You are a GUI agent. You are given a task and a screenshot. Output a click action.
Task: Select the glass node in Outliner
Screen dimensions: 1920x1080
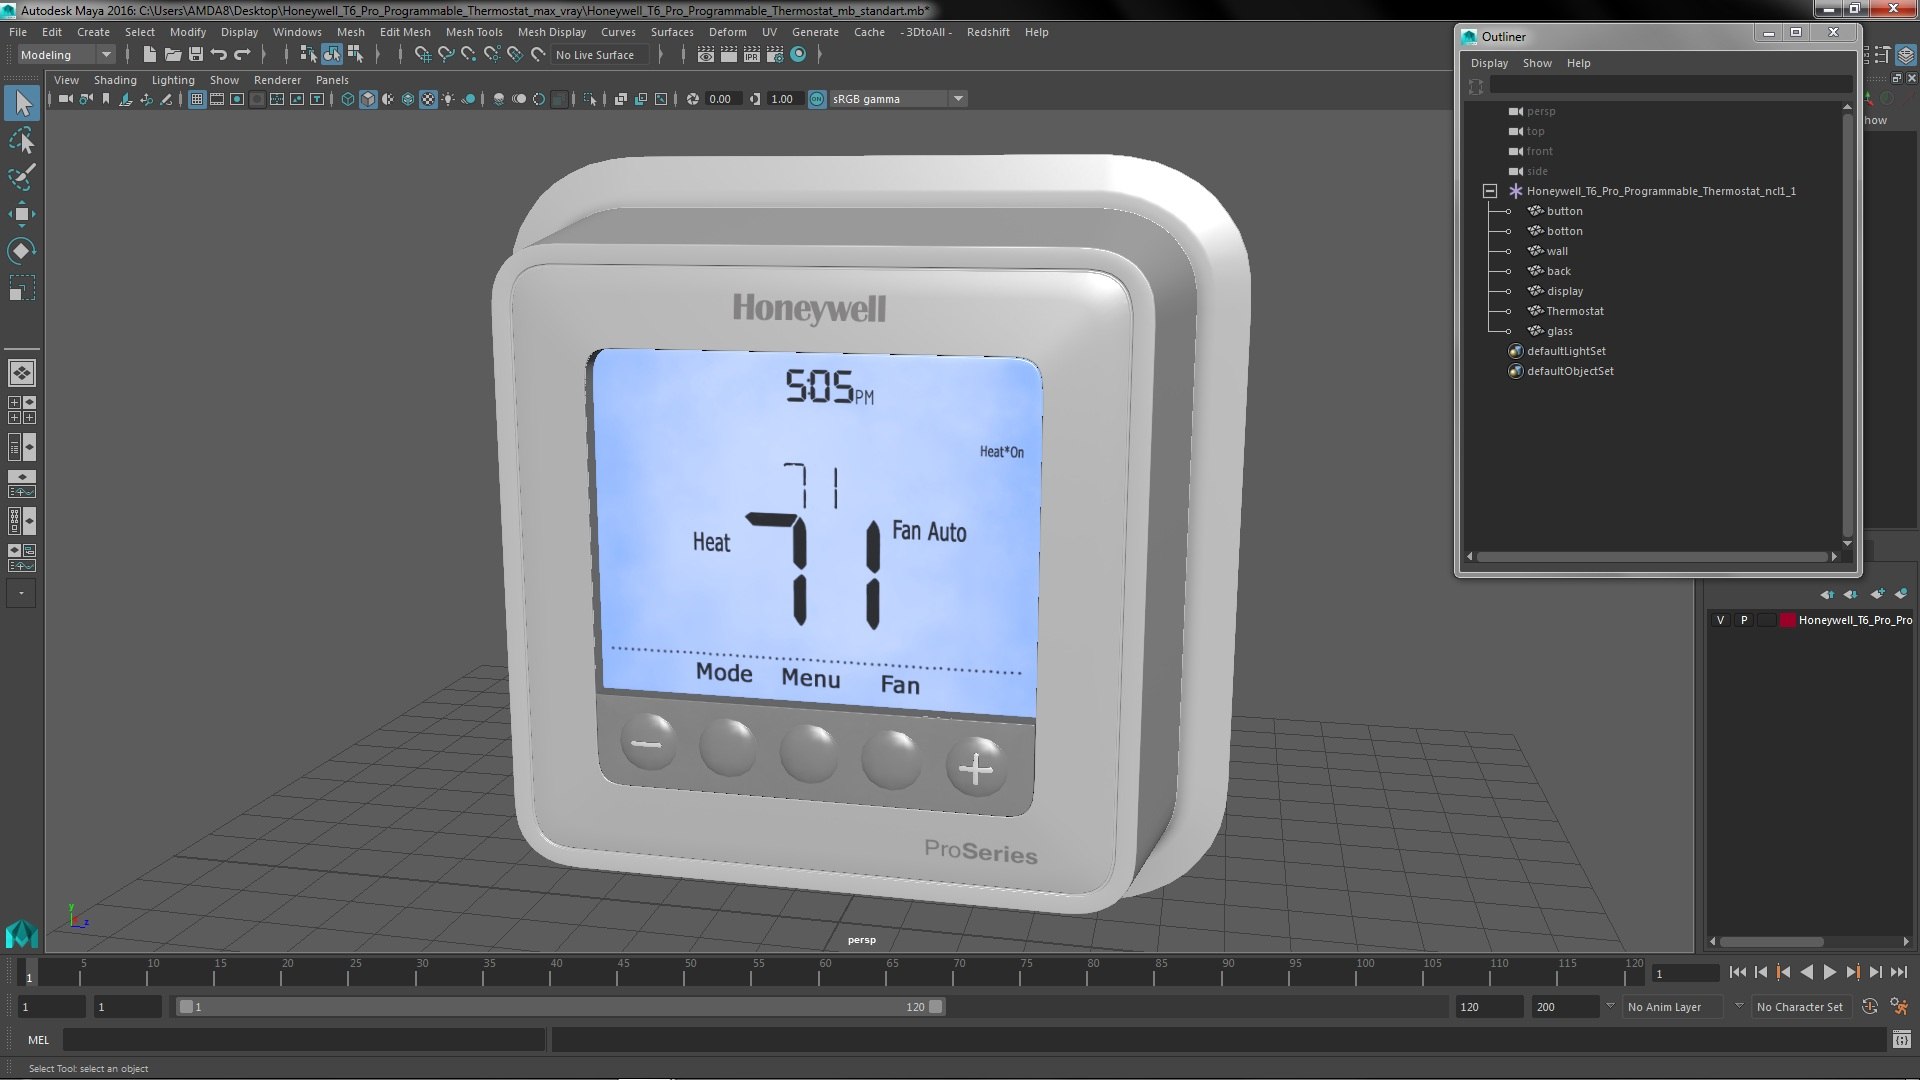[x=1559, y=331]
